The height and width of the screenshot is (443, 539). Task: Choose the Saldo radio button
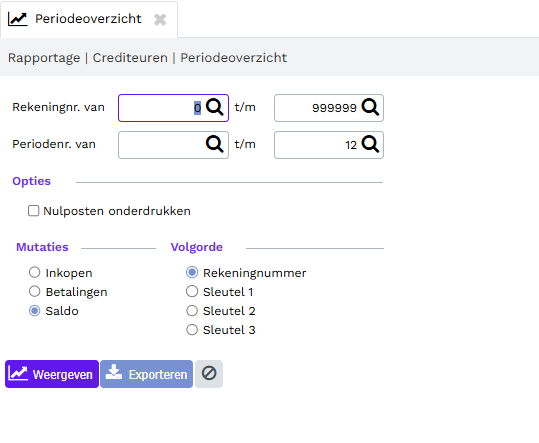pos(34,311)
